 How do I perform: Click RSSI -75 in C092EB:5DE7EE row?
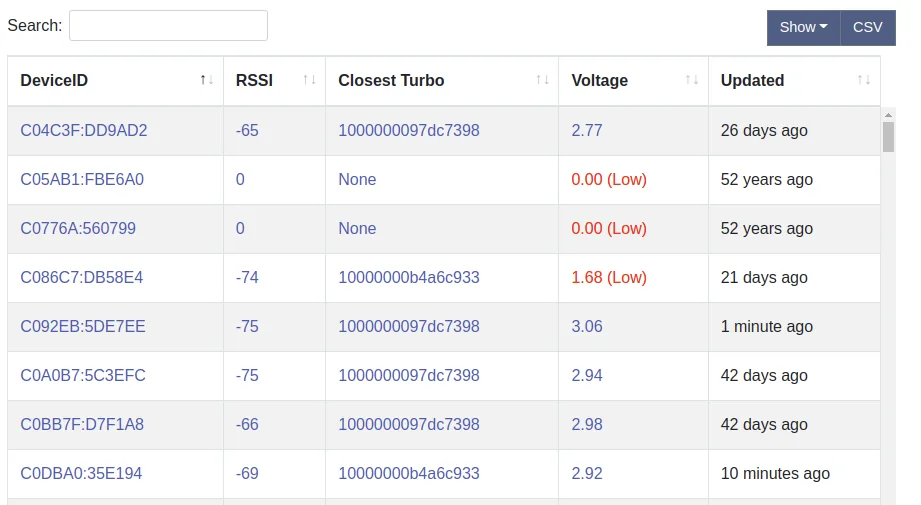(x=247, y=326)
